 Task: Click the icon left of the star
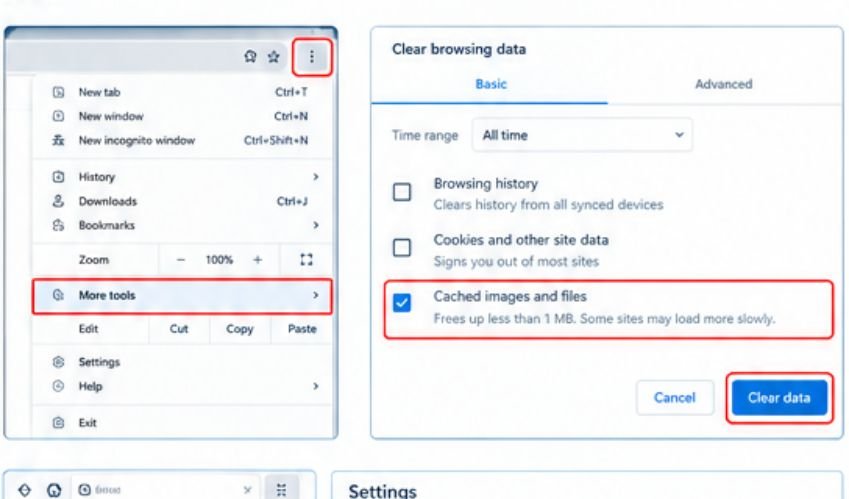tap(250, 56)
